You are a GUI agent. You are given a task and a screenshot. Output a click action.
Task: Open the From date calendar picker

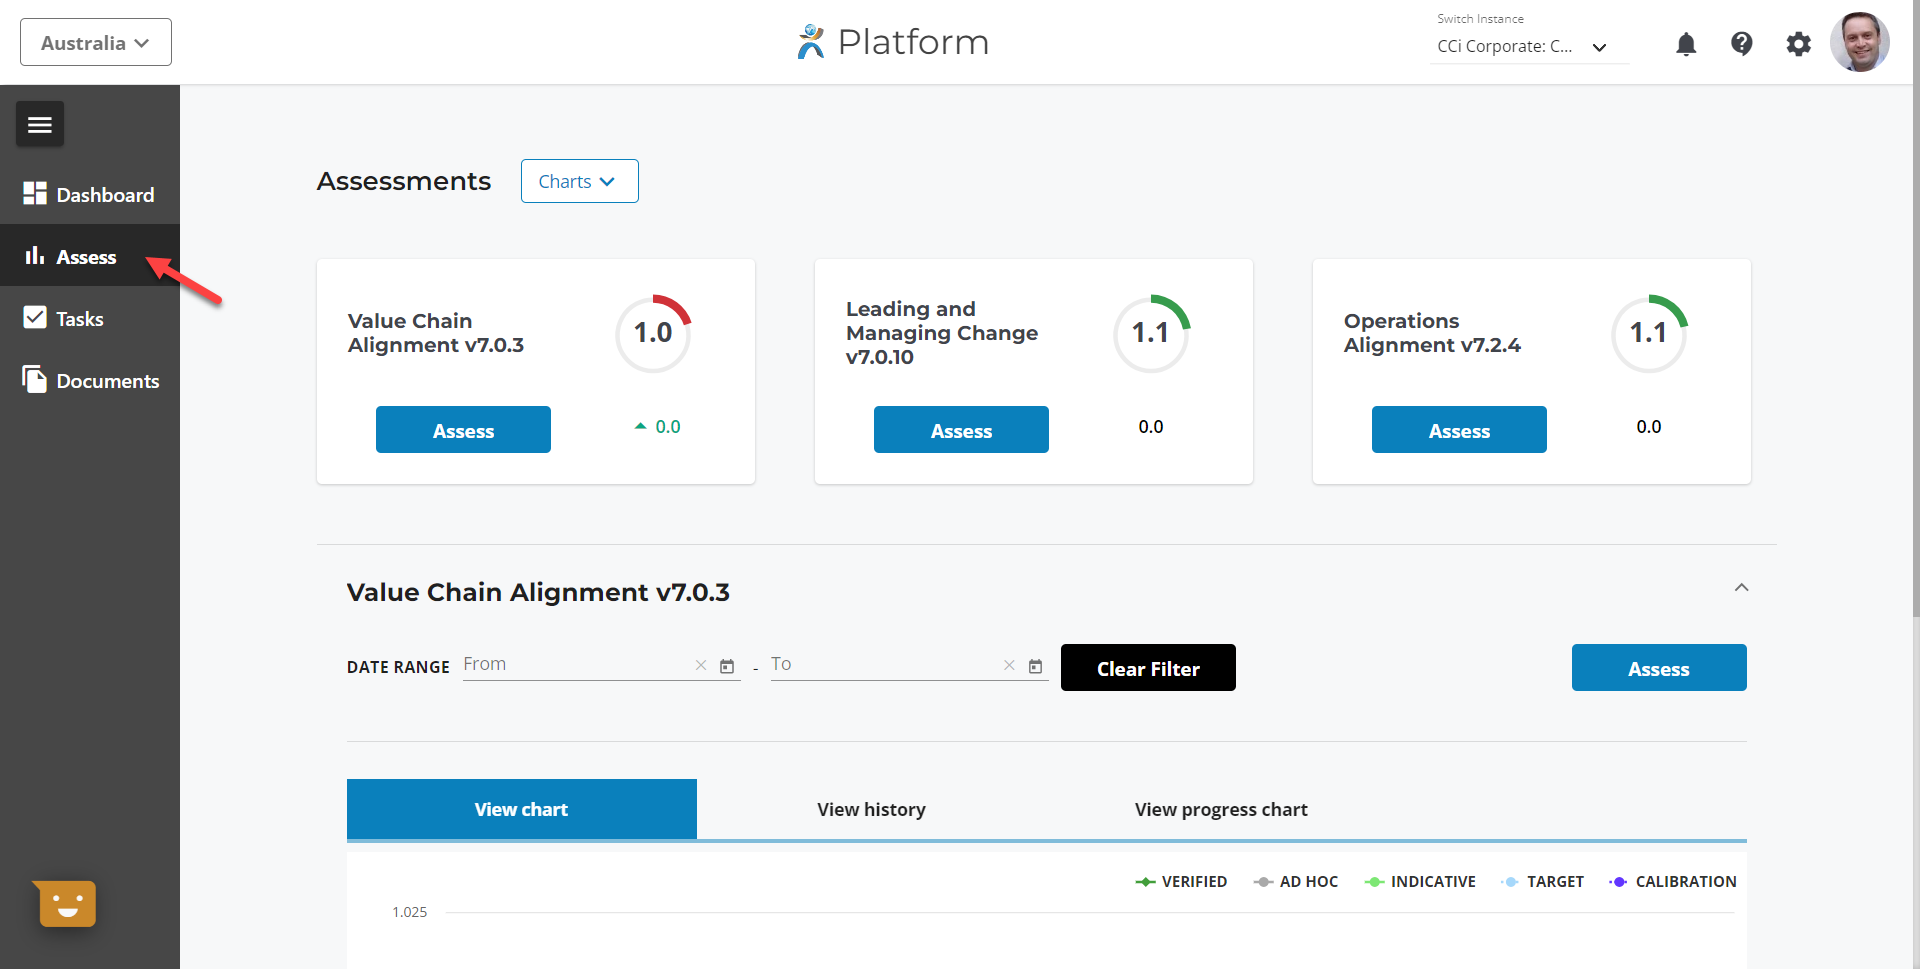[x=727, y=666]
